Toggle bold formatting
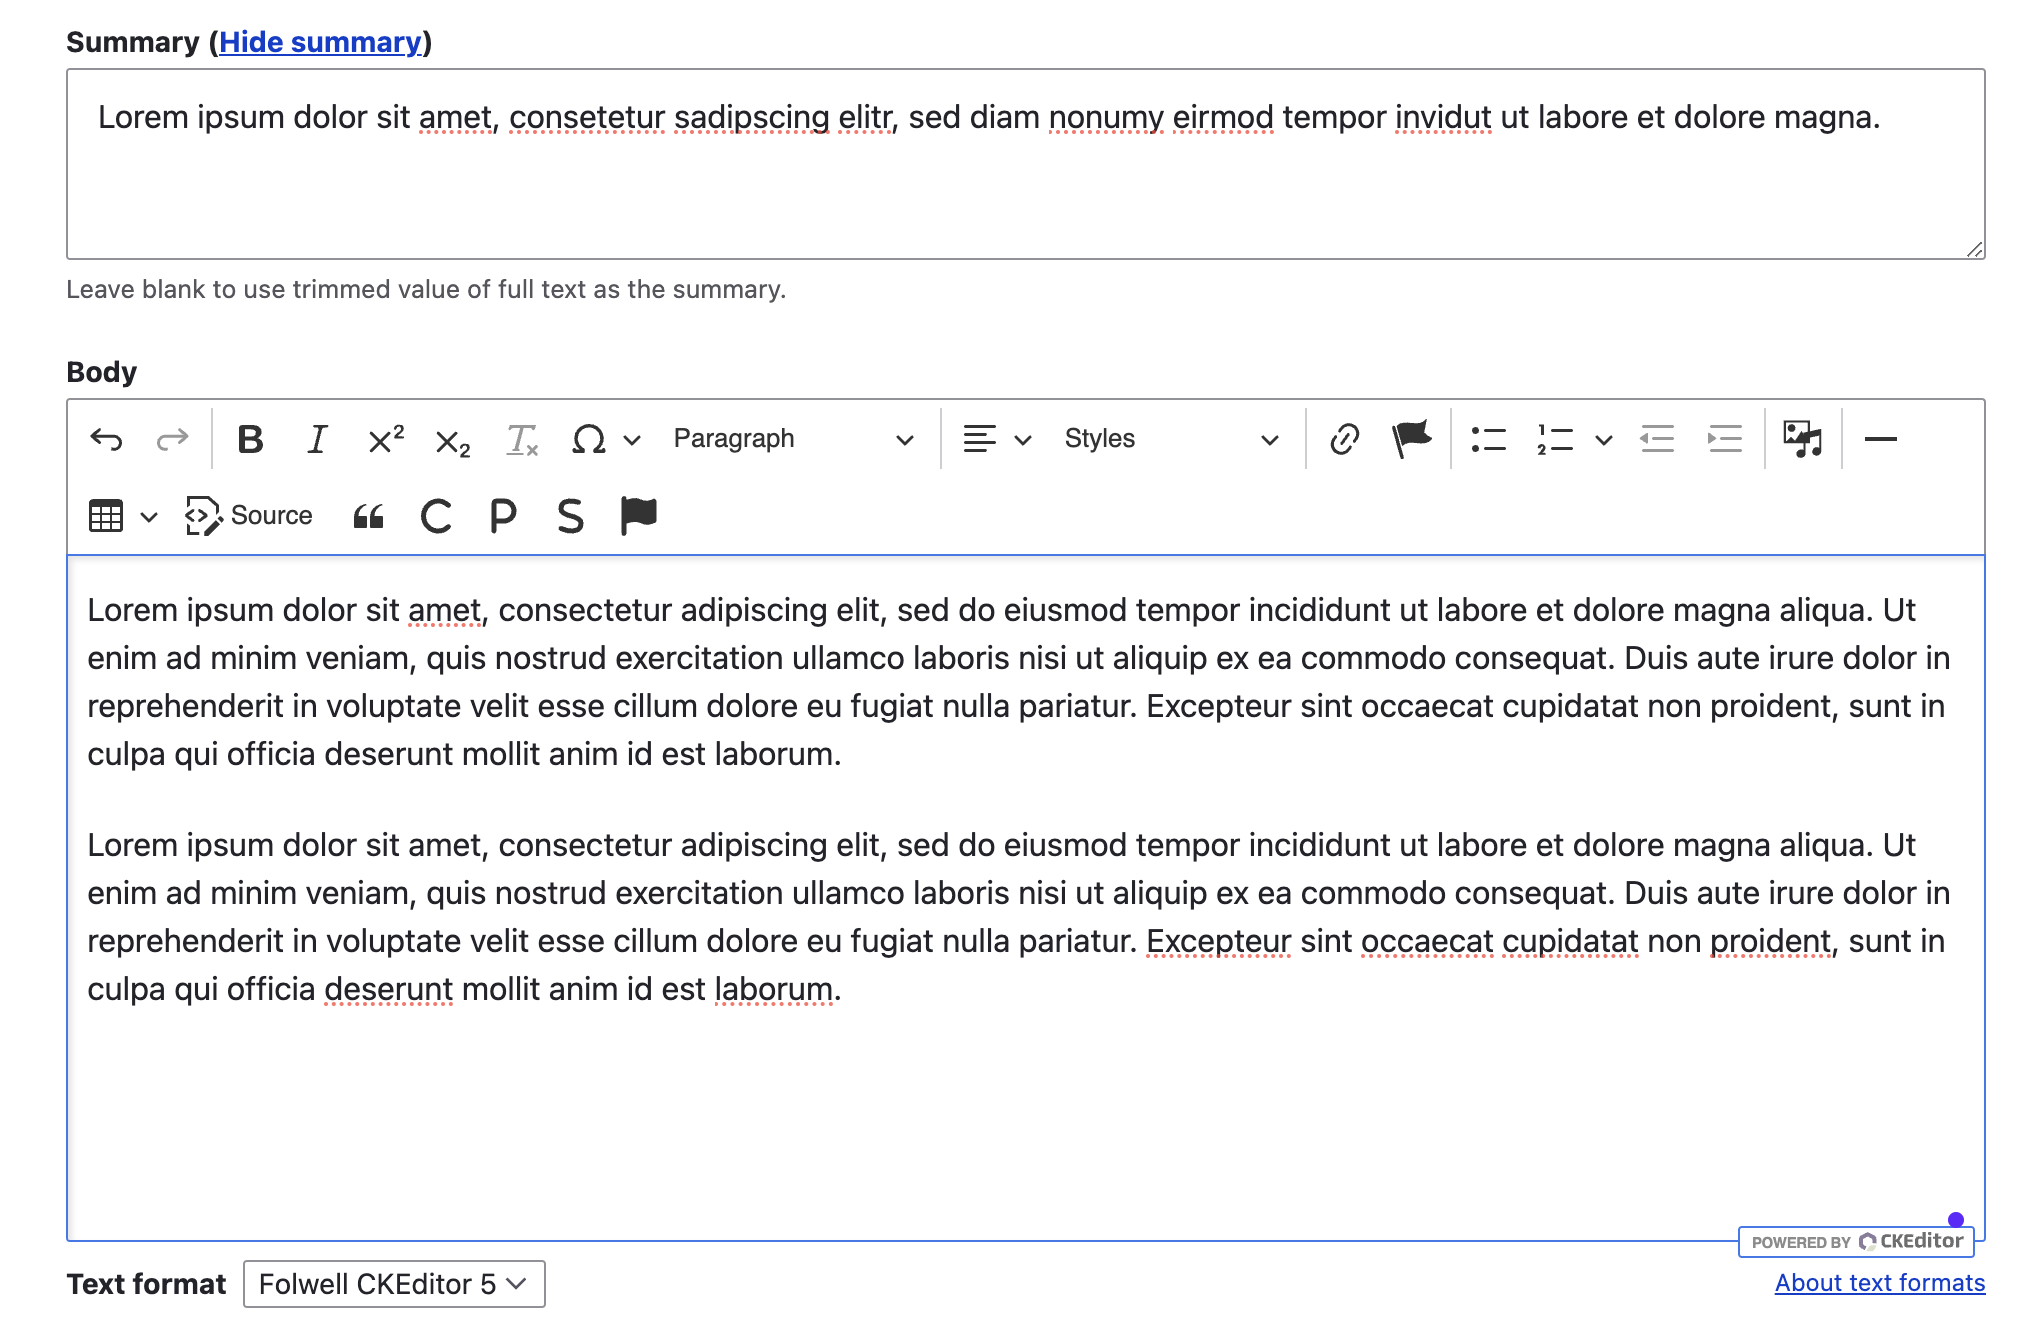Image resolution: width=2022 pixels, height=1338 pixels. click(x=250, y=439)
